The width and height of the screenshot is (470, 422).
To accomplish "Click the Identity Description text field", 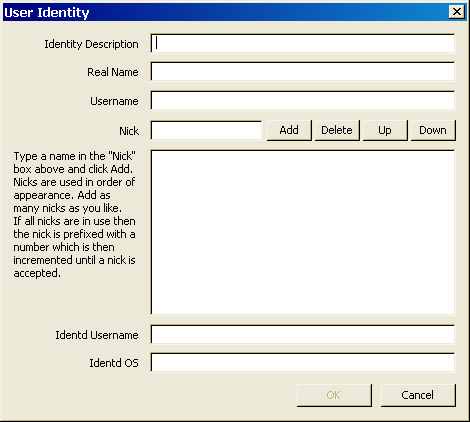I will pos(303,43).
